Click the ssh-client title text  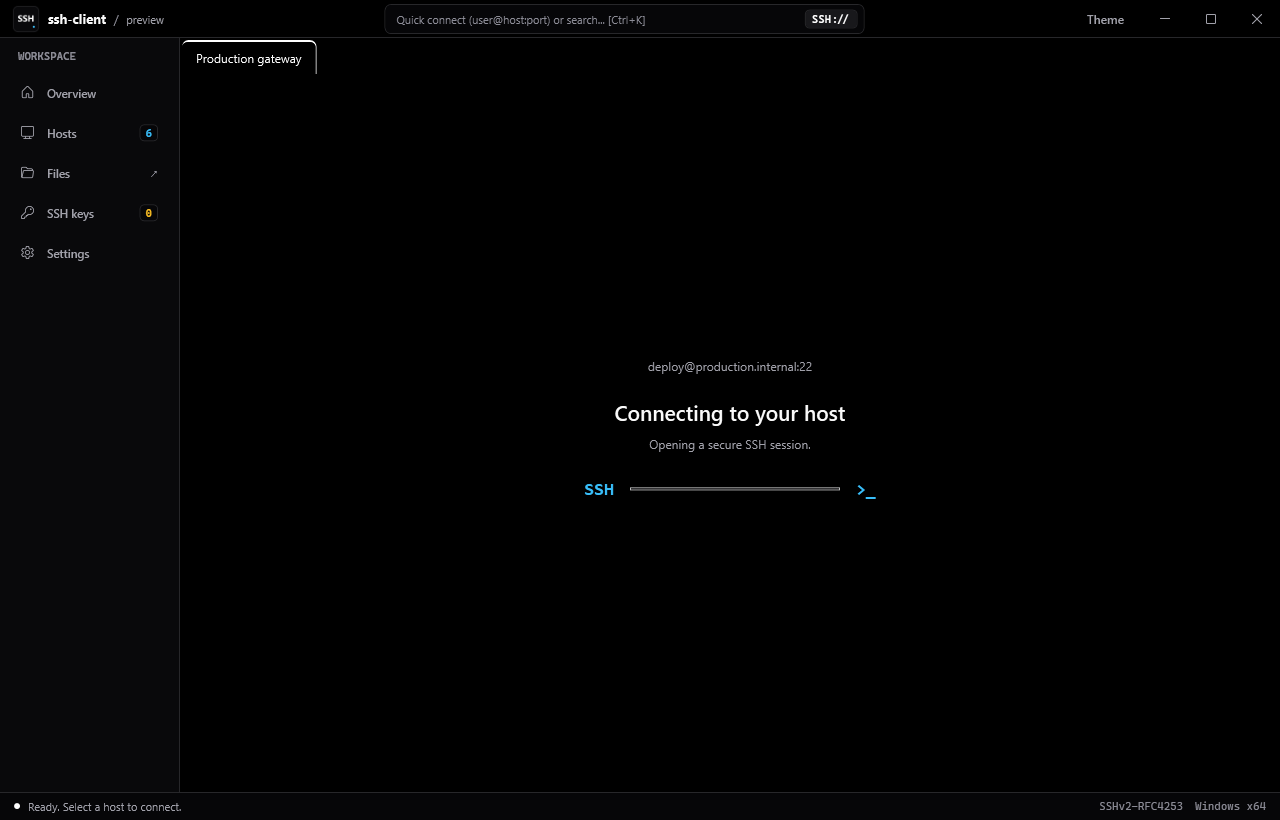[x=77, y=19]
